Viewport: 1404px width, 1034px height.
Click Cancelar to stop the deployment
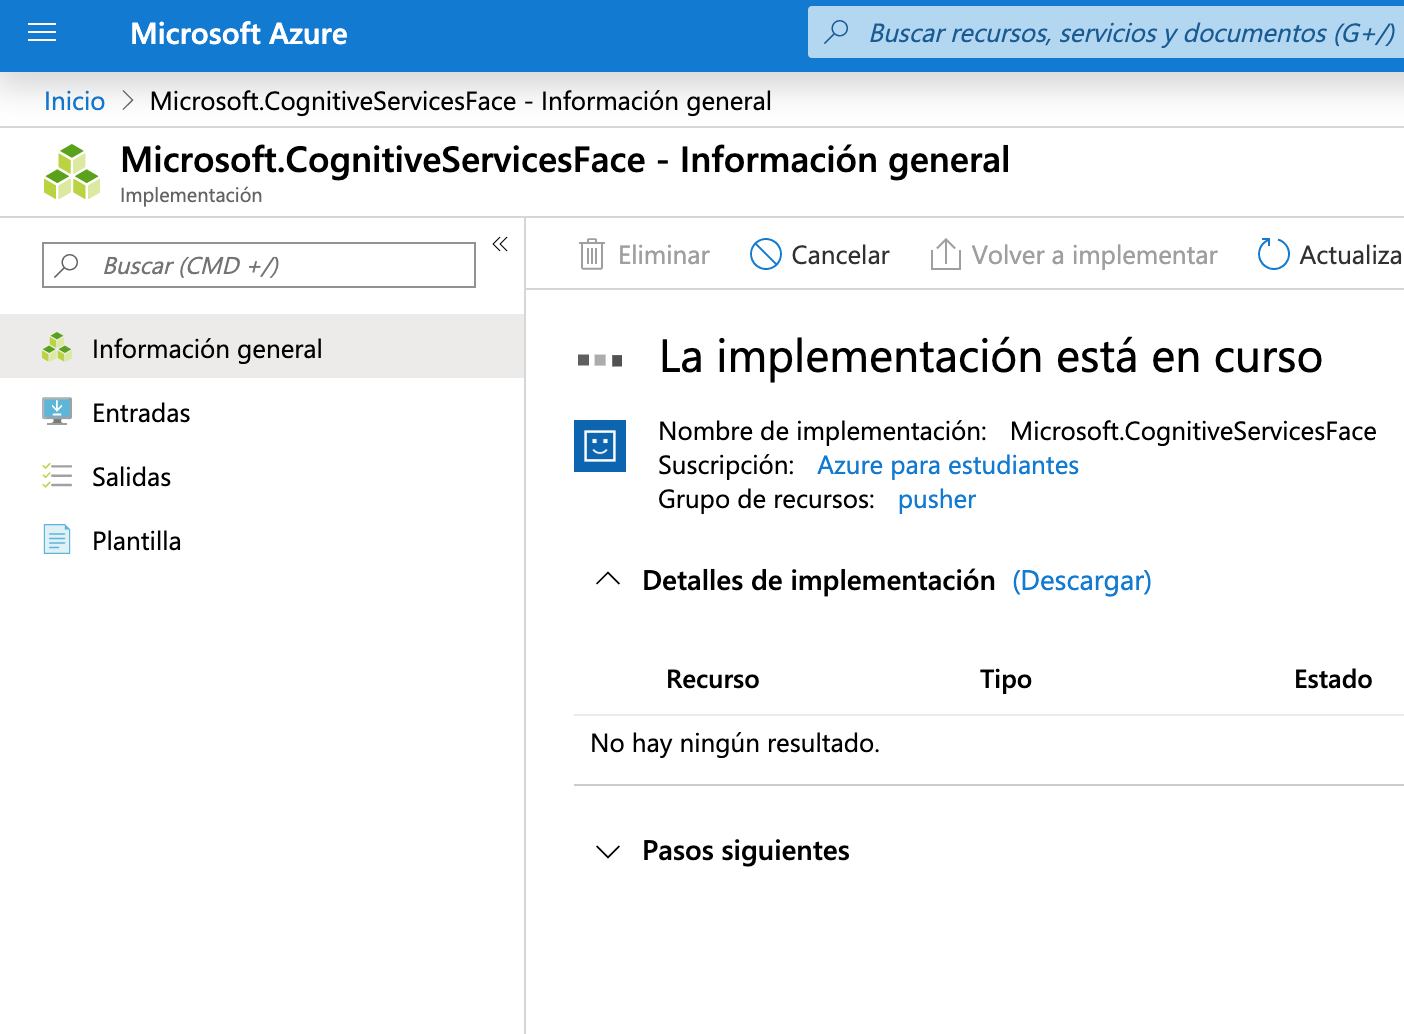point(819,255)
